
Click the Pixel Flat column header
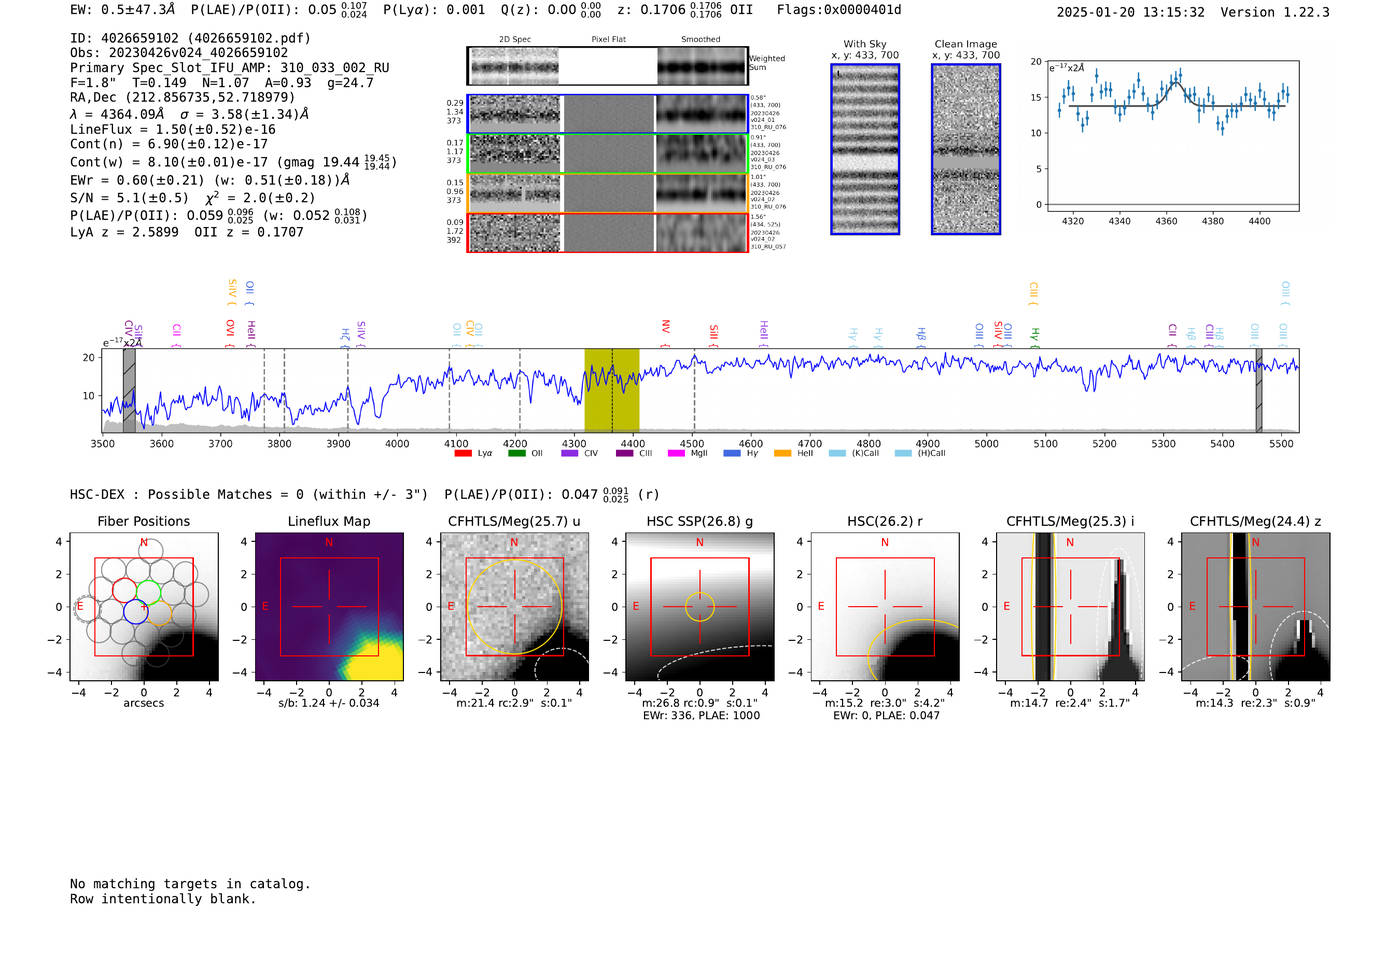pyautogui.click(x=608, y=39)
